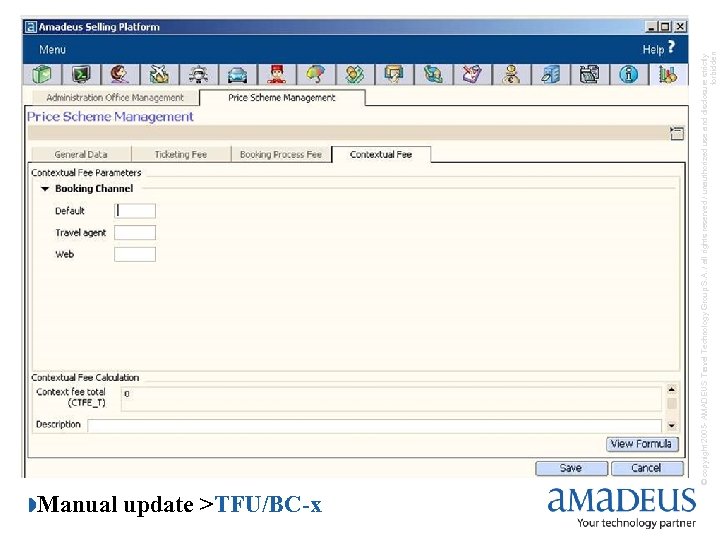Open the hotel bellboy icon

pyautogui.click(x=276, y=74)
